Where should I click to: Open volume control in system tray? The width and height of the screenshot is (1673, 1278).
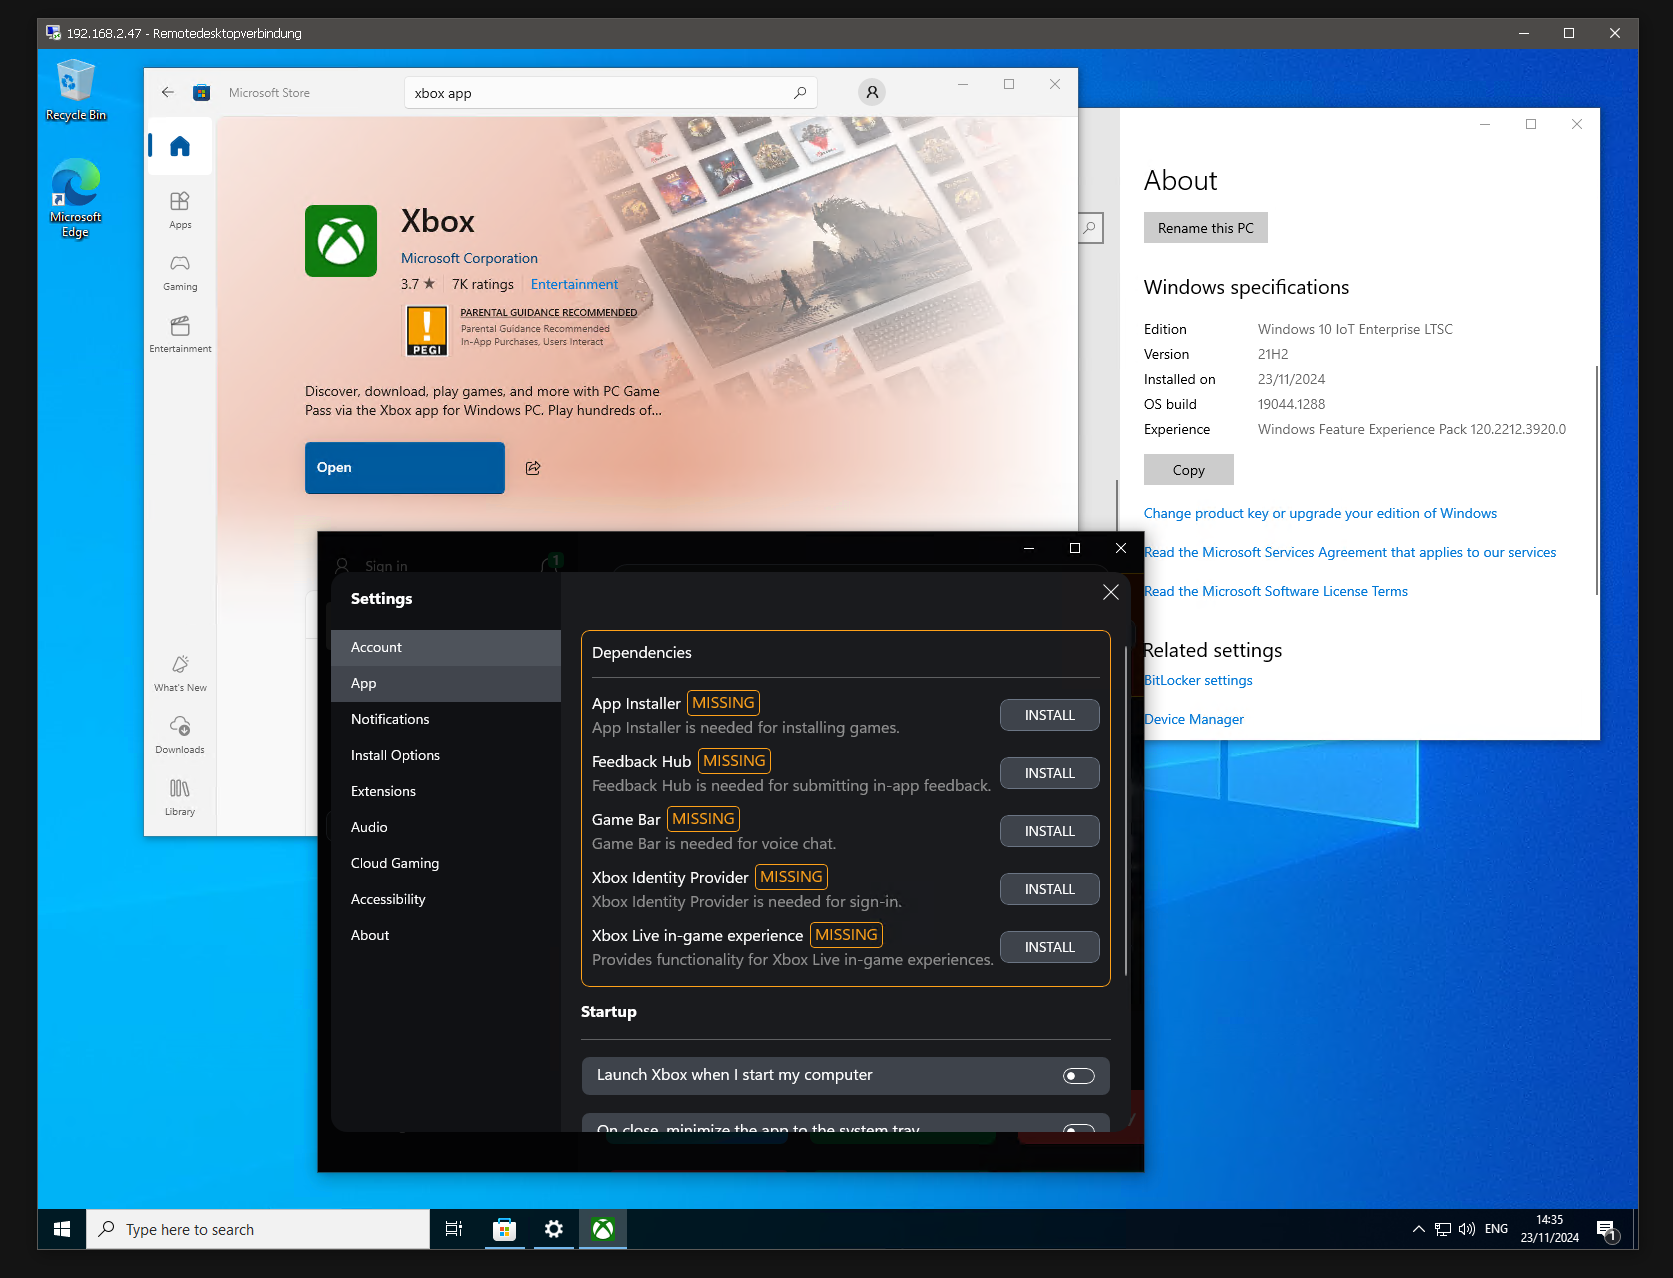pos(1467,1229)
